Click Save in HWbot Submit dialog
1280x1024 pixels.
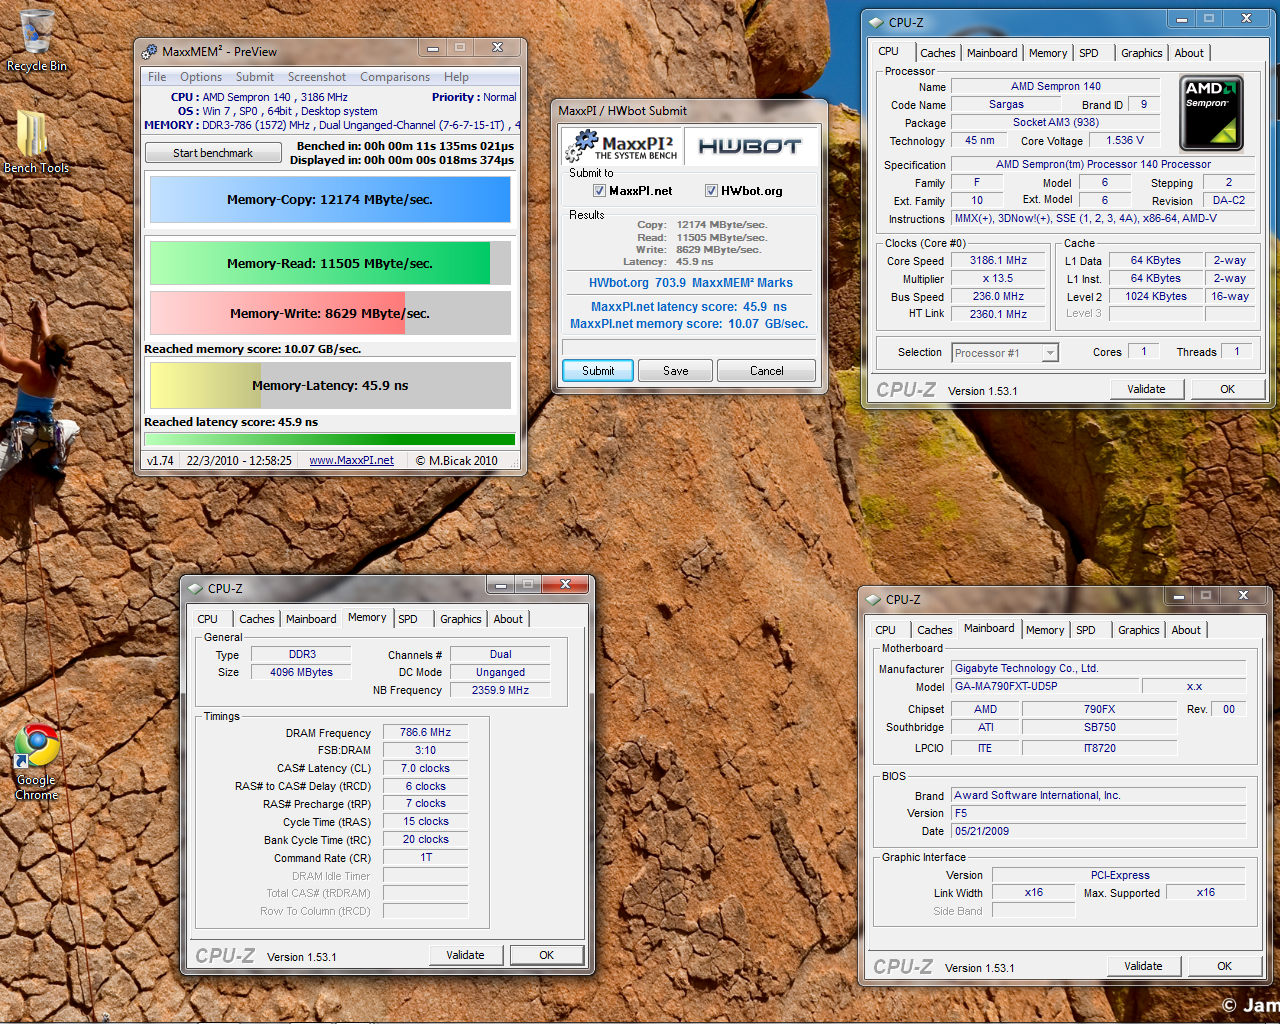pyautogui.click(x=676, y=371)
